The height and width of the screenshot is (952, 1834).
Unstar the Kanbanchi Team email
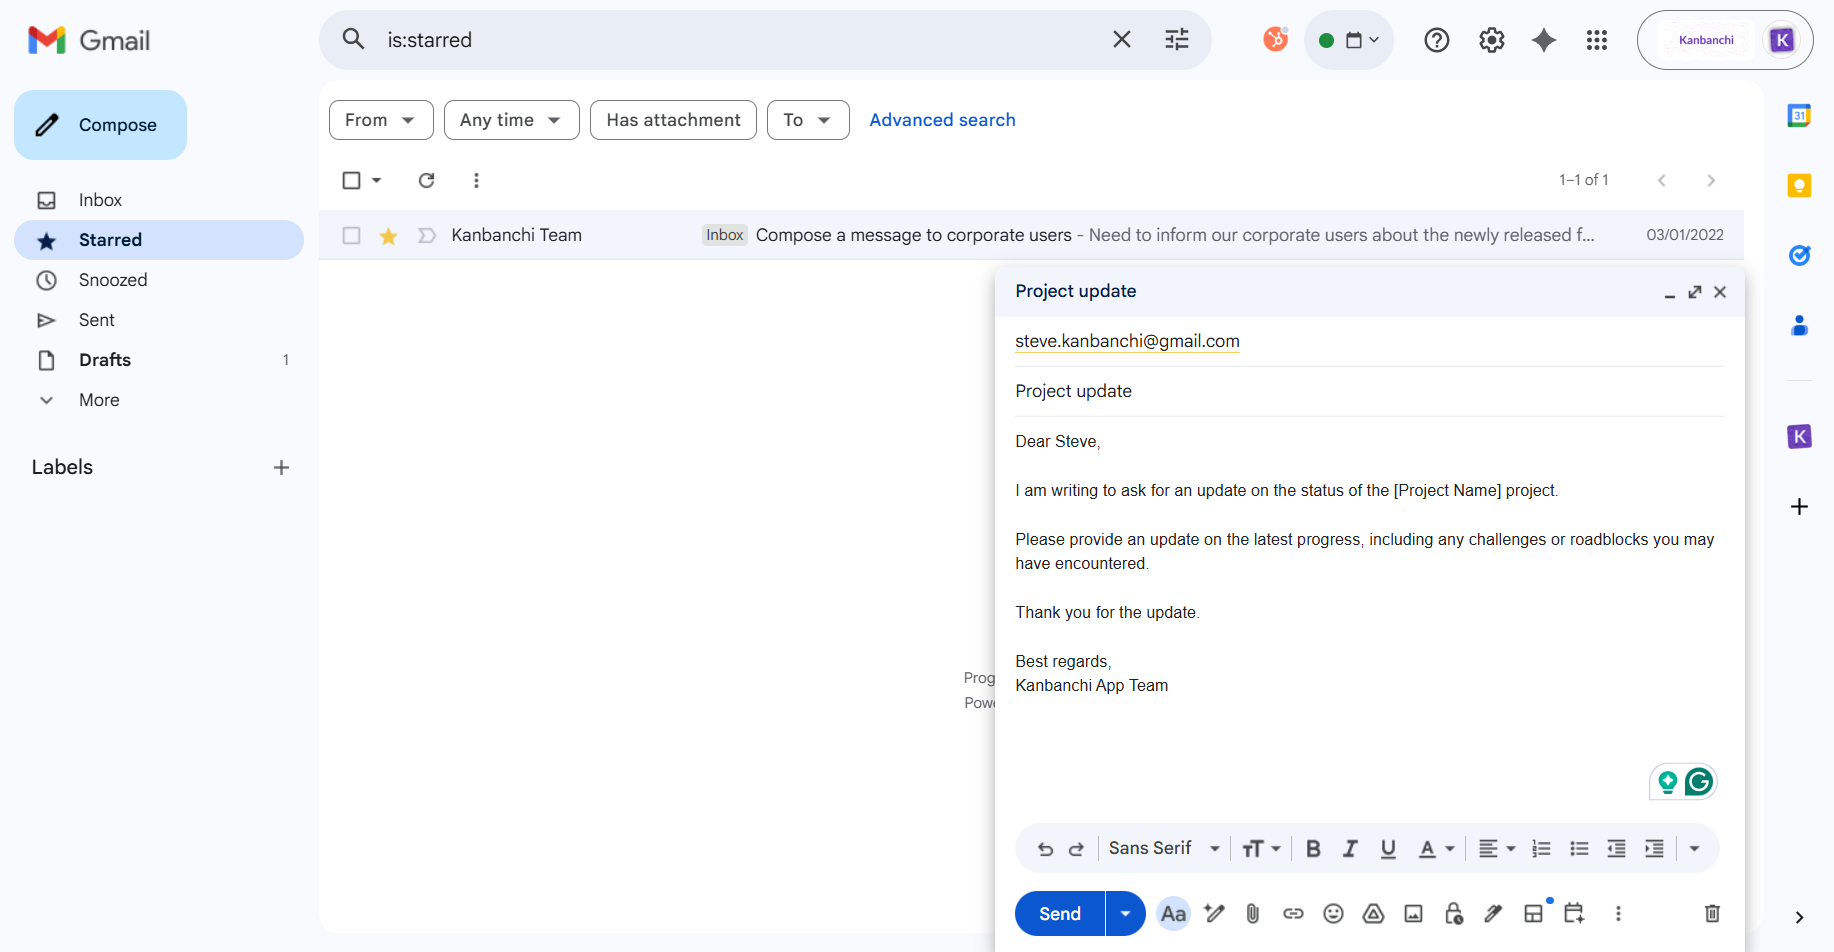[x=388, y=235]
